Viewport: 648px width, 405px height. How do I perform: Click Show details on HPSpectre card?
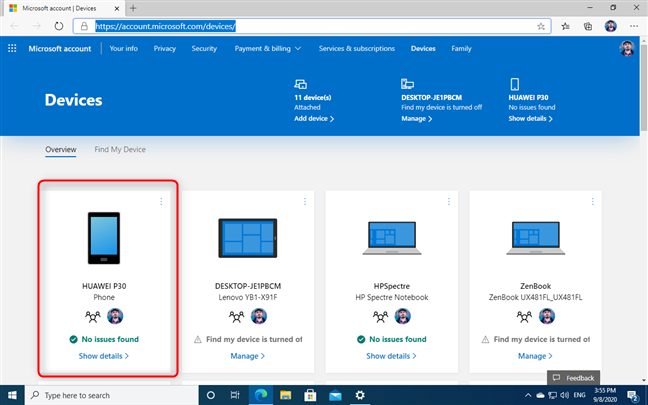[x=391, y=356]
